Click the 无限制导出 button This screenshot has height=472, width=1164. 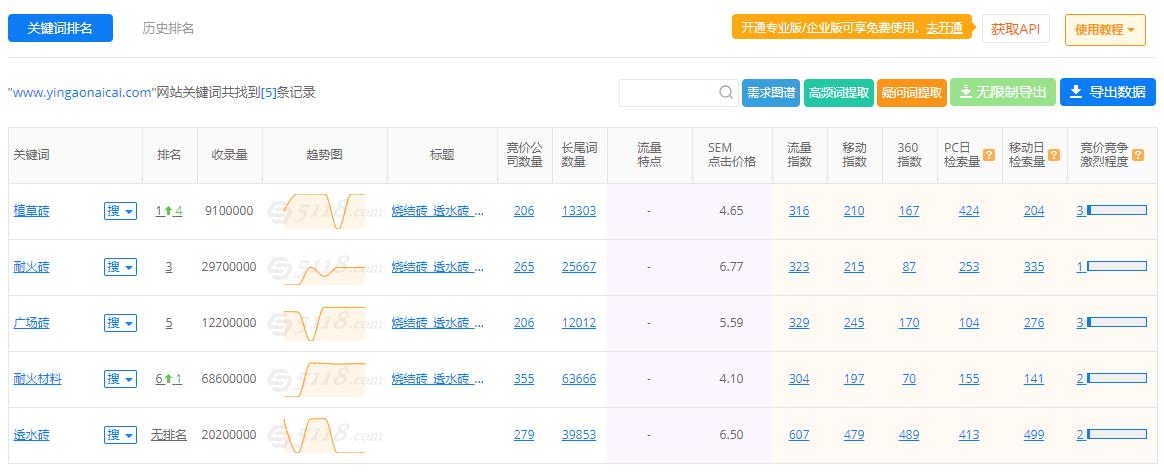1003,93
